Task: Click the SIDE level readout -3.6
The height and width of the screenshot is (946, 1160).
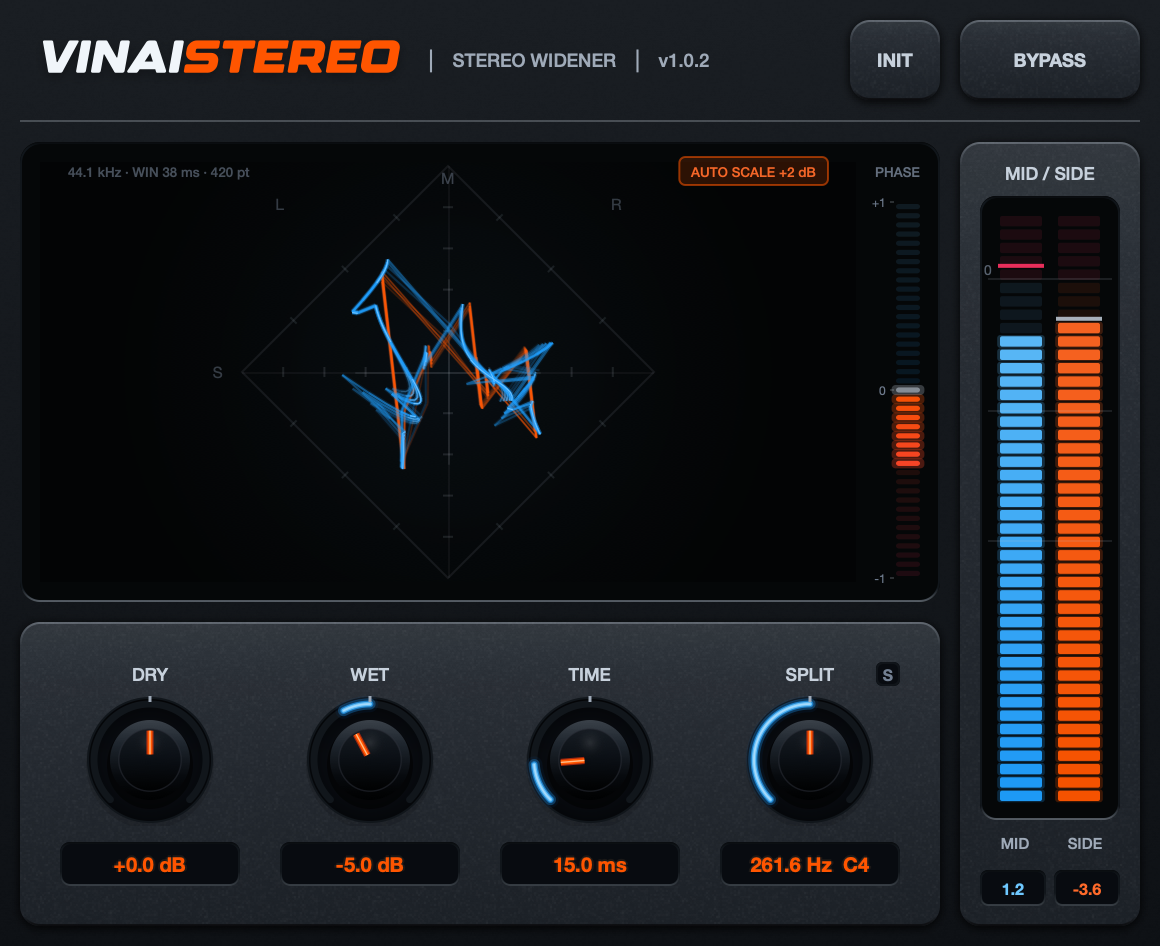Action: tap(1086, 888)
